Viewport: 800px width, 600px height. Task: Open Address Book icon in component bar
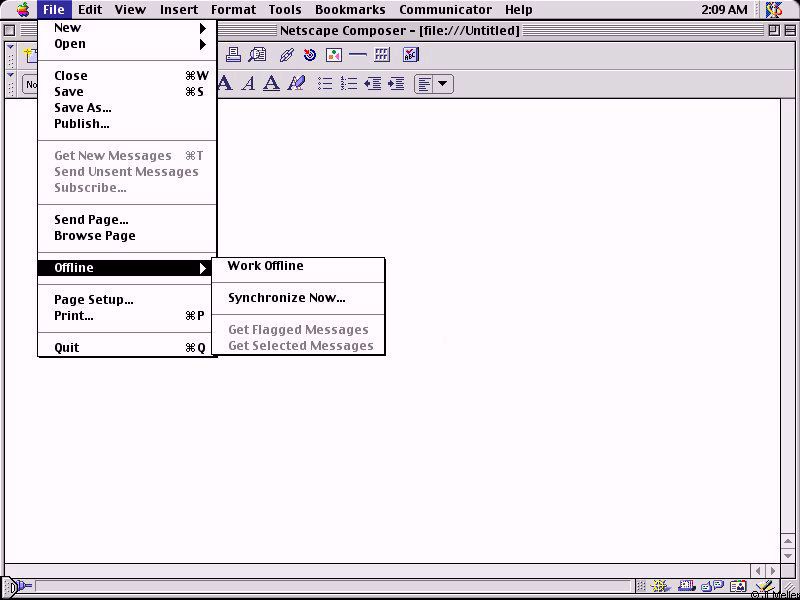coord(739,587)
